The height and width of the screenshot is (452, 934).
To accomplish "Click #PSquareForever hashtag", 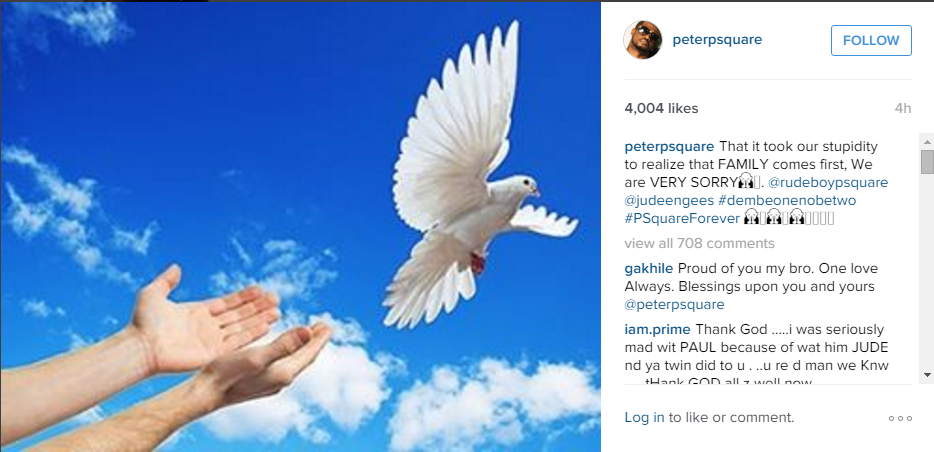I will 682,219.
